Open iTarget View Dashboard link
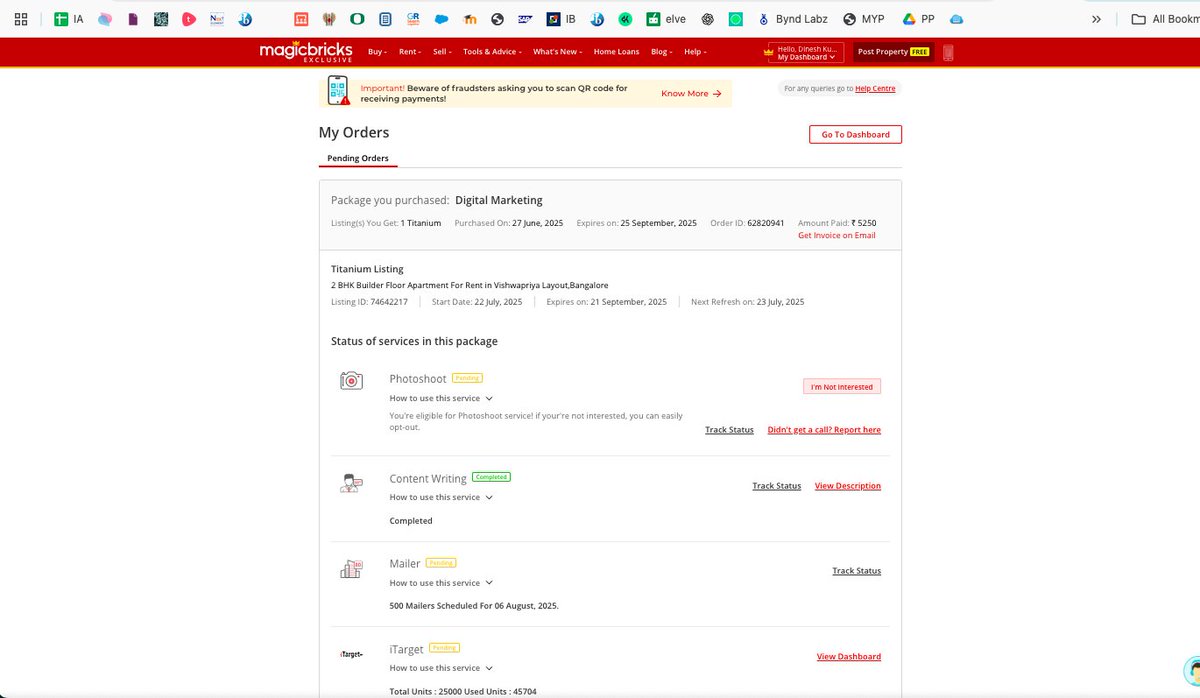The image size is (1200, 698). [849, 657]
